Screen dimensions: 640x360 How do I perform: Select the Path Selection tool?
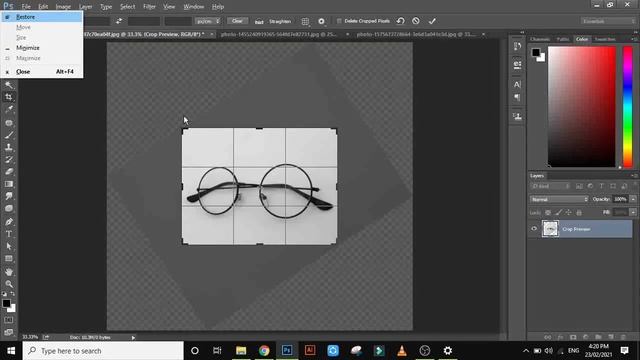click(9, 246)
